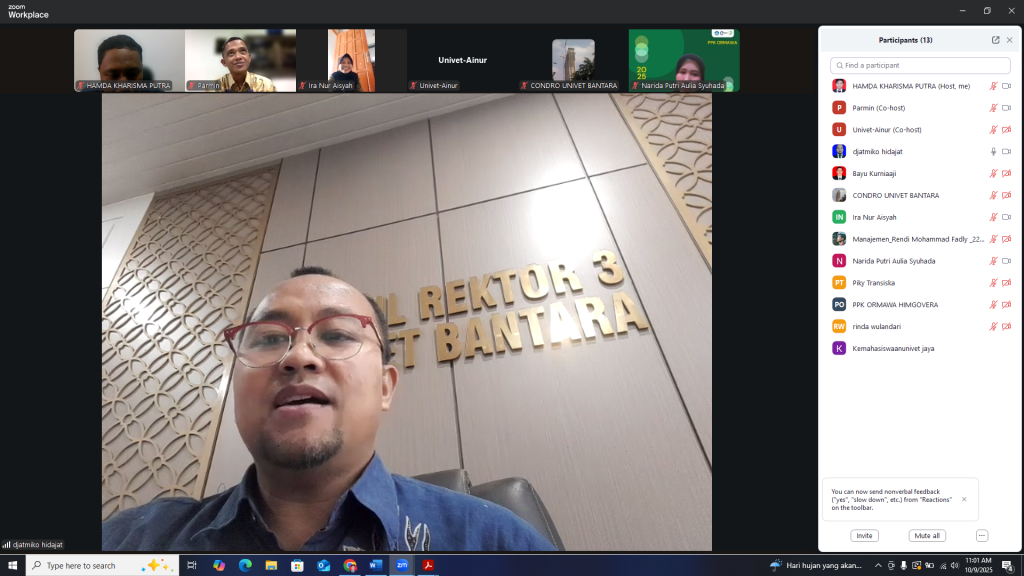
Task: Show hidden system tray icons
Action: [x=878, y=565]
